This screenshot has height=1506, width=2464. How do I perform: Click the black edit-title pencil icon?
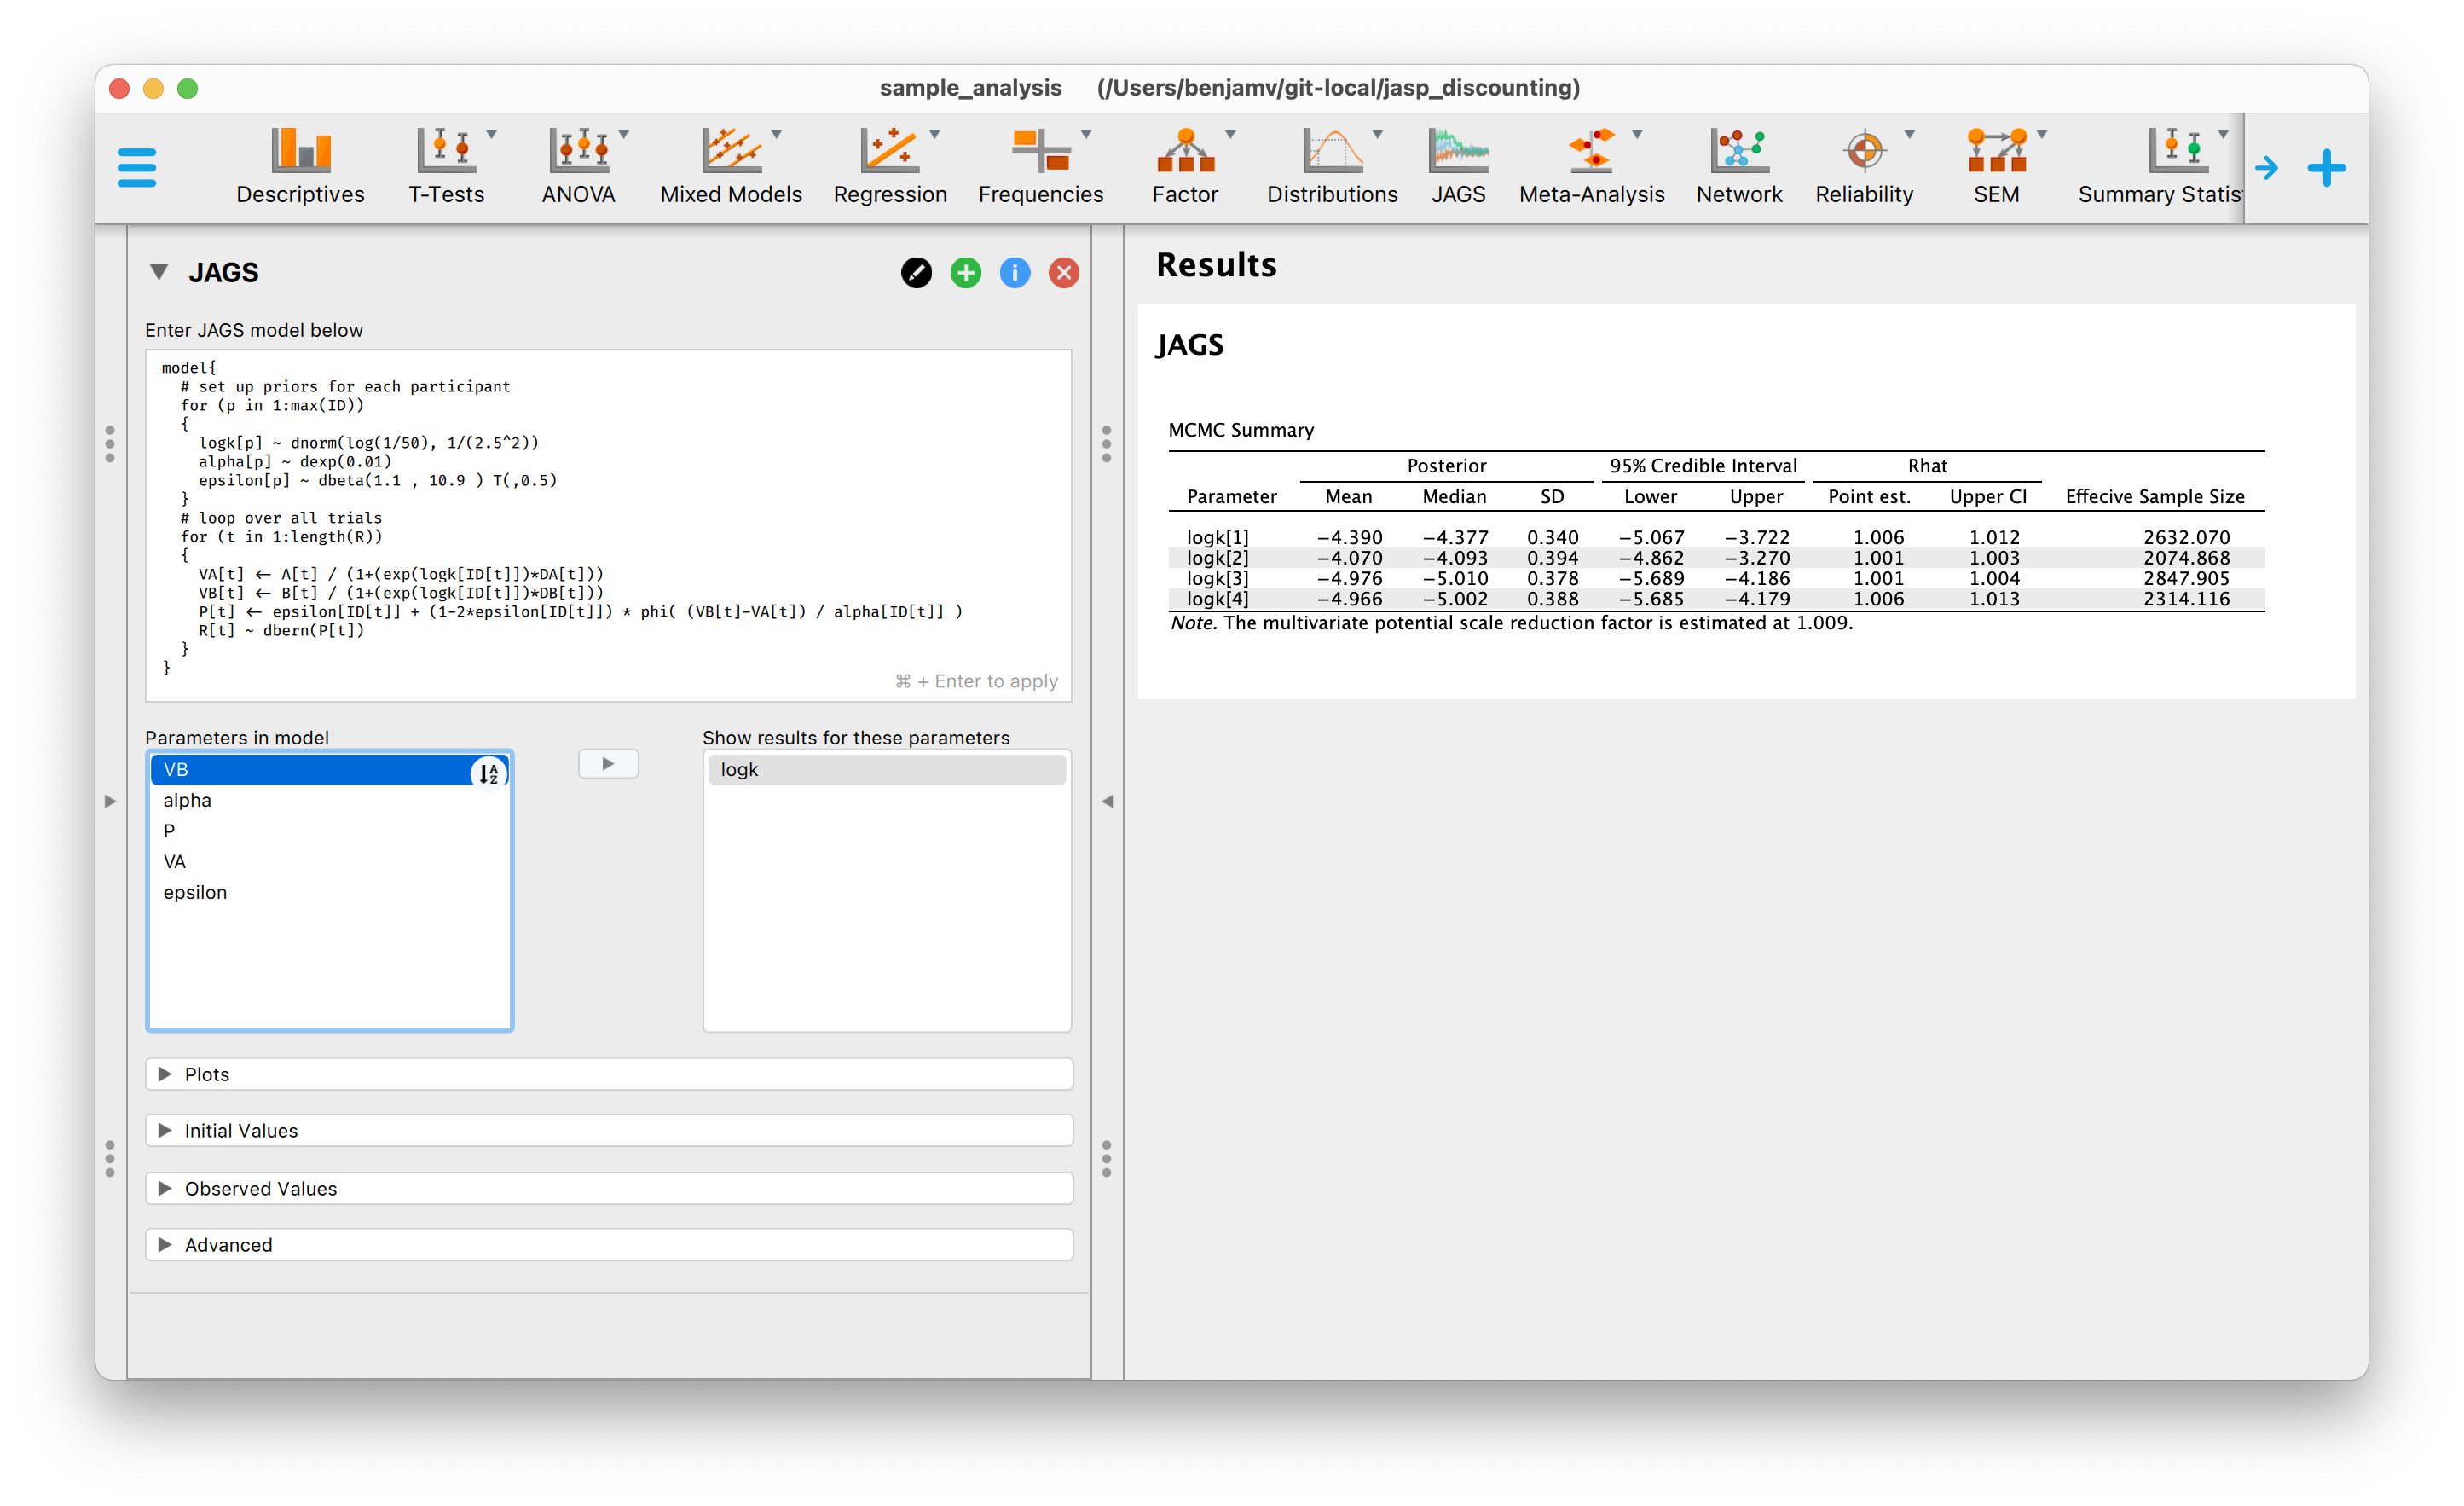pos(916,273)
